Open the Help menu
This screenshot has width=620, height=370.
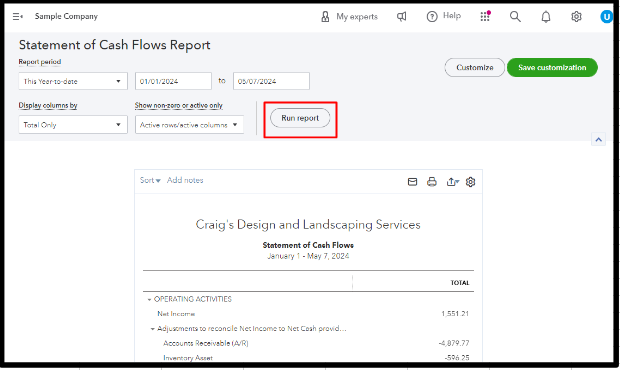[444, 16]
